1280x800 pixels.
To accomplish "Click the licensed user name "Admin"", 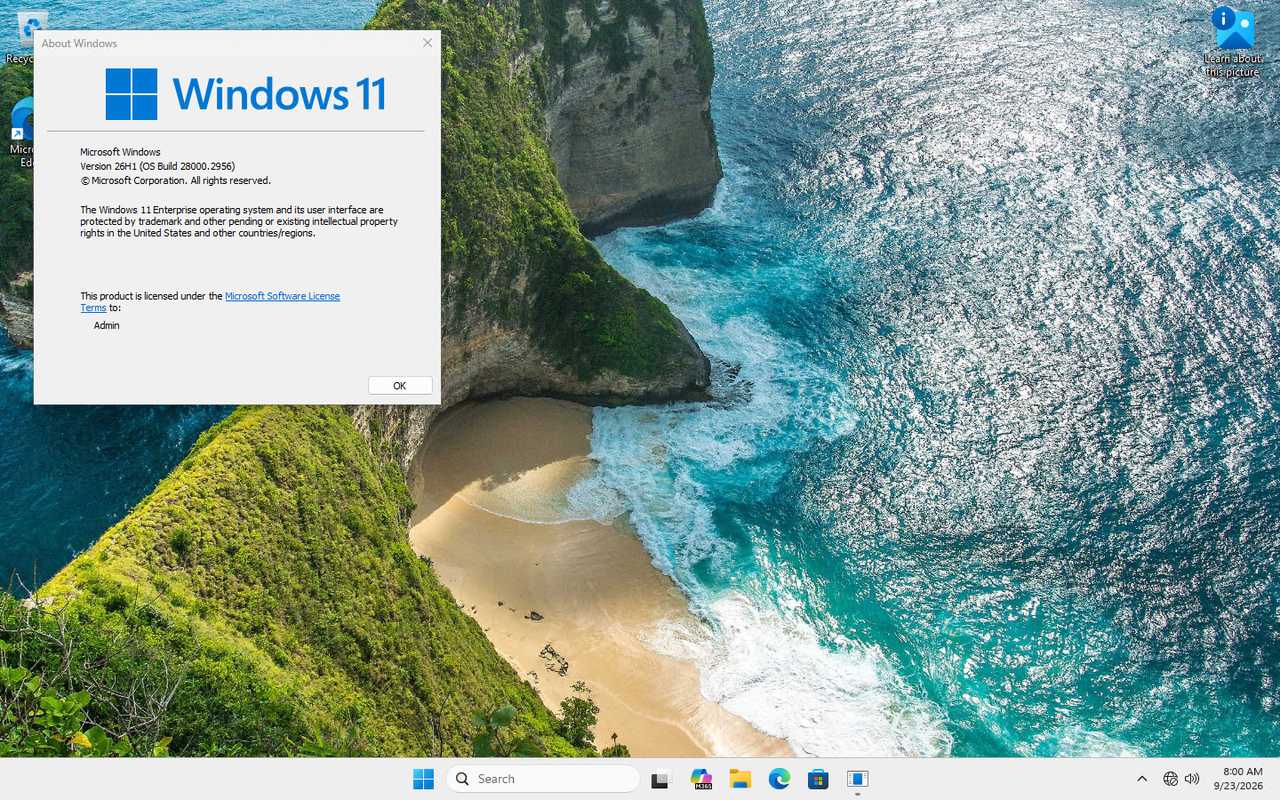I will coord(107,325).
